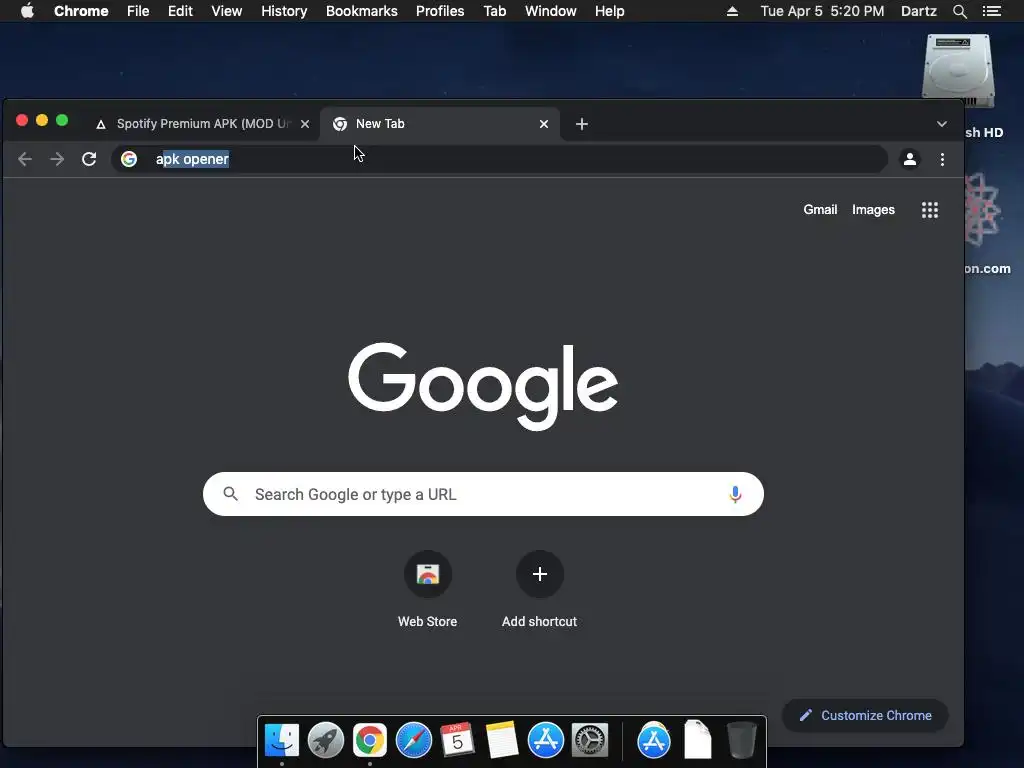Open the Tab menu

(494, 11)
